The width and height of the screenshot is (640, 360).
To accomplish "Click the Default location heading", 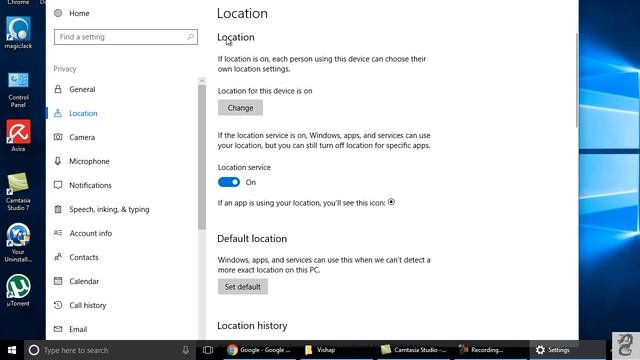I will tap(252, 238).
